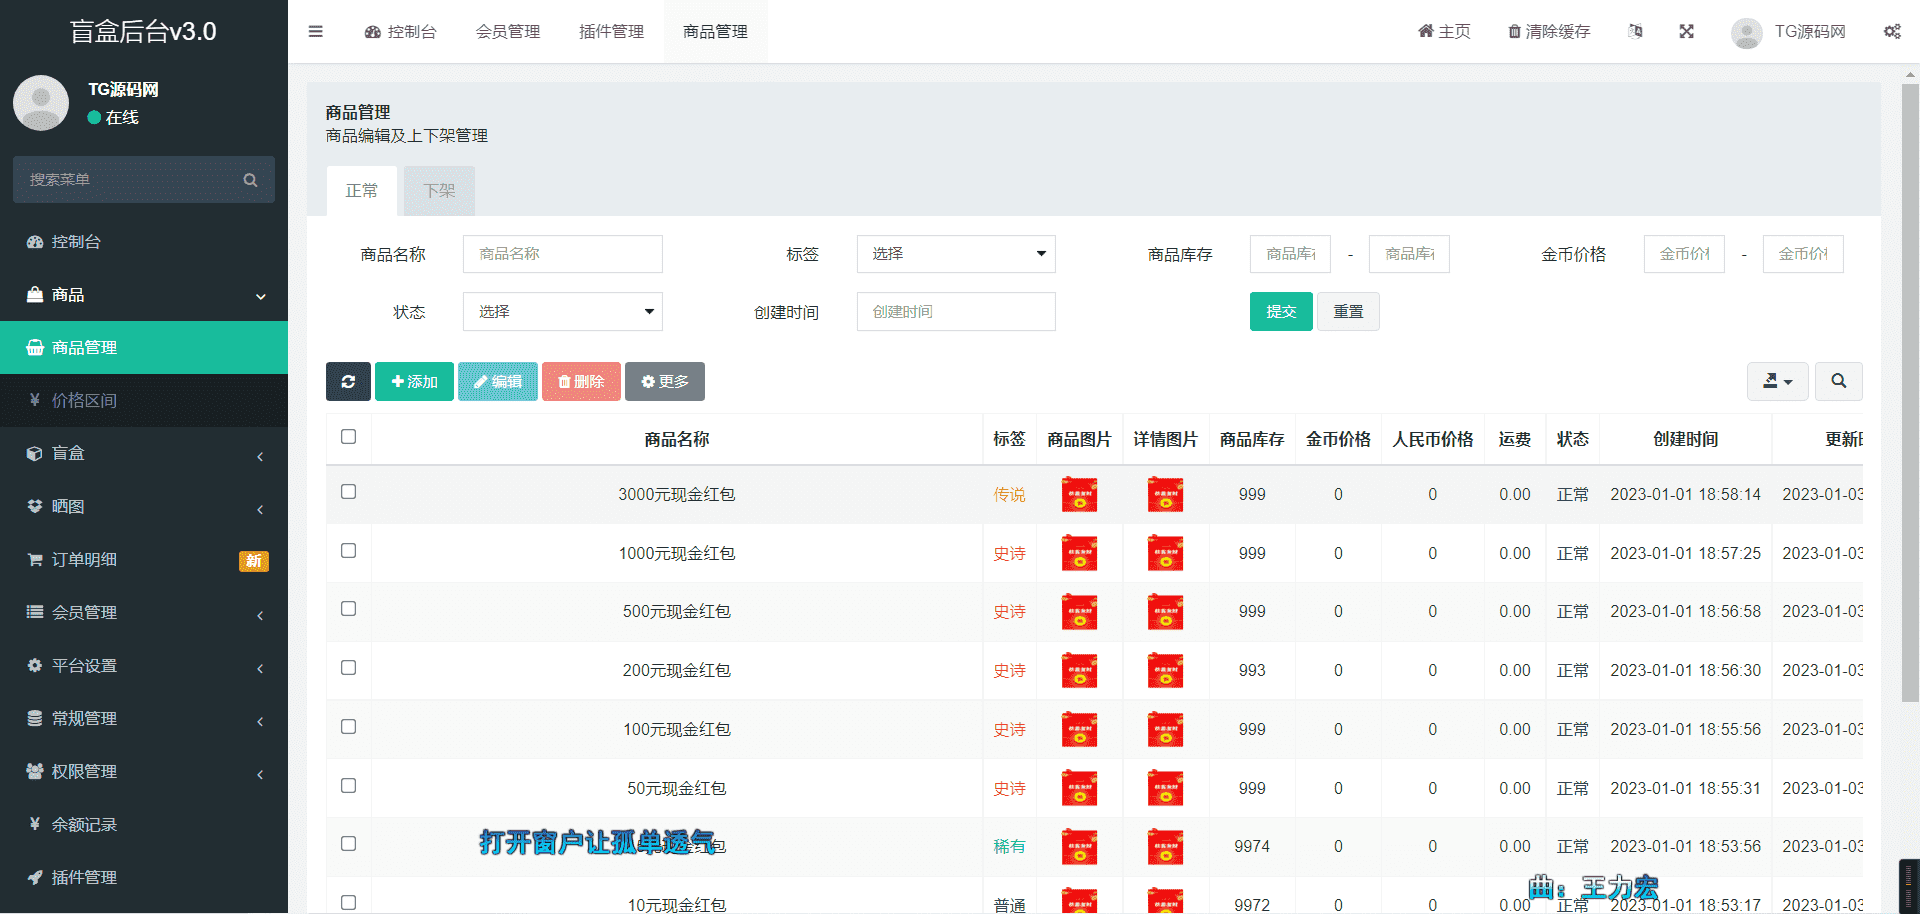Viewport: 1920px width, 914px height.
Task: Click the 添加 button
Action: click(x=414, y=381)
